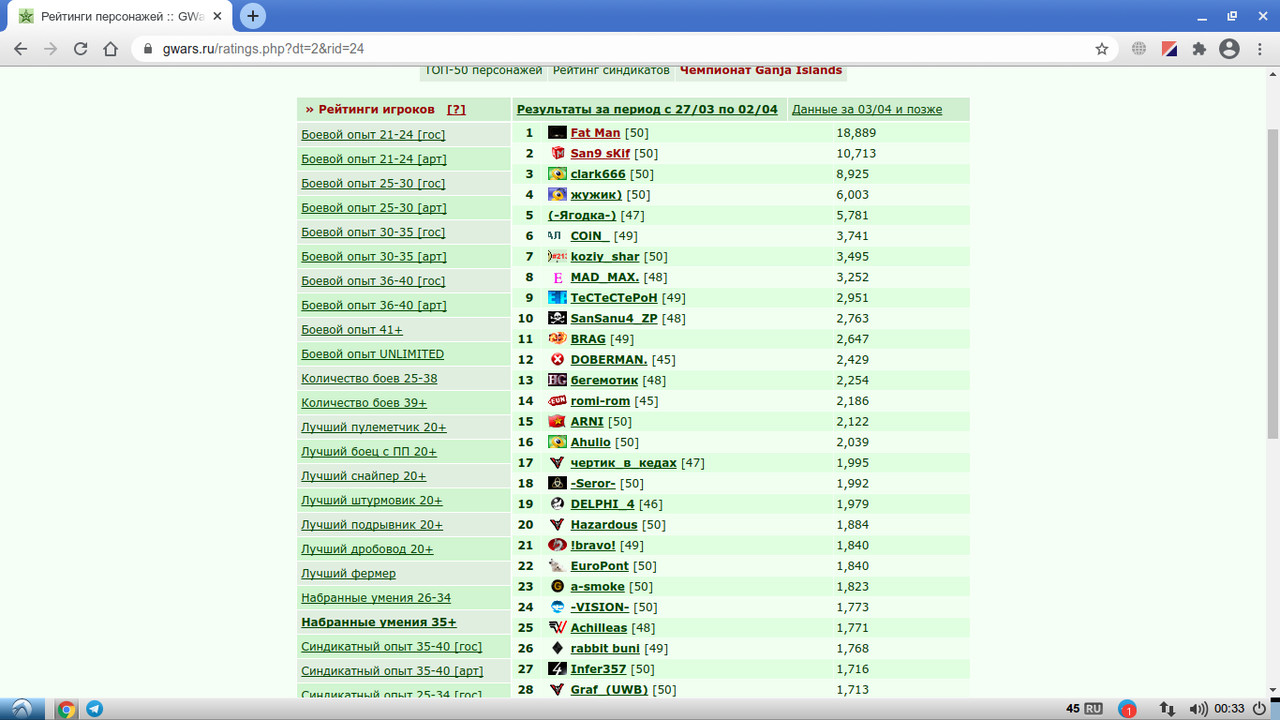Open the Chrome profile avatar

coord(1229,48)
